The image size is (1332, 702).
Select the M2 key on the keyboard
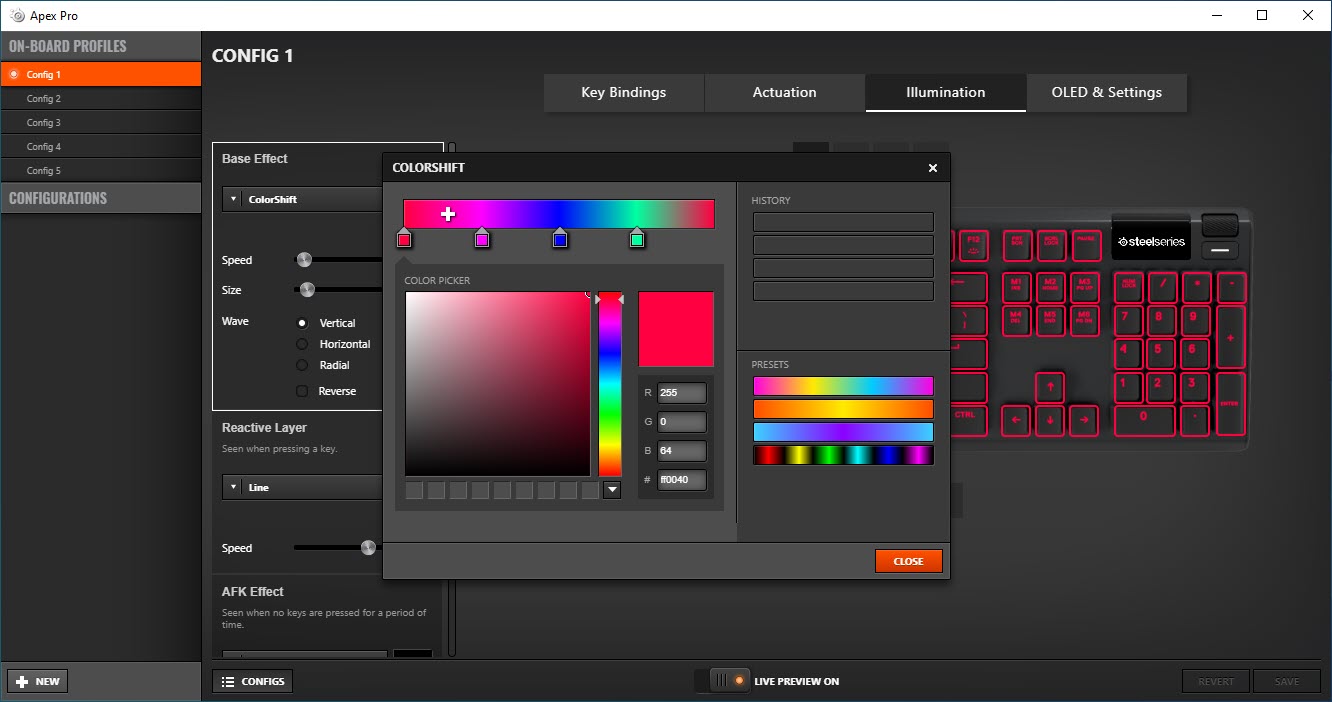click(x=1050, y=287)
